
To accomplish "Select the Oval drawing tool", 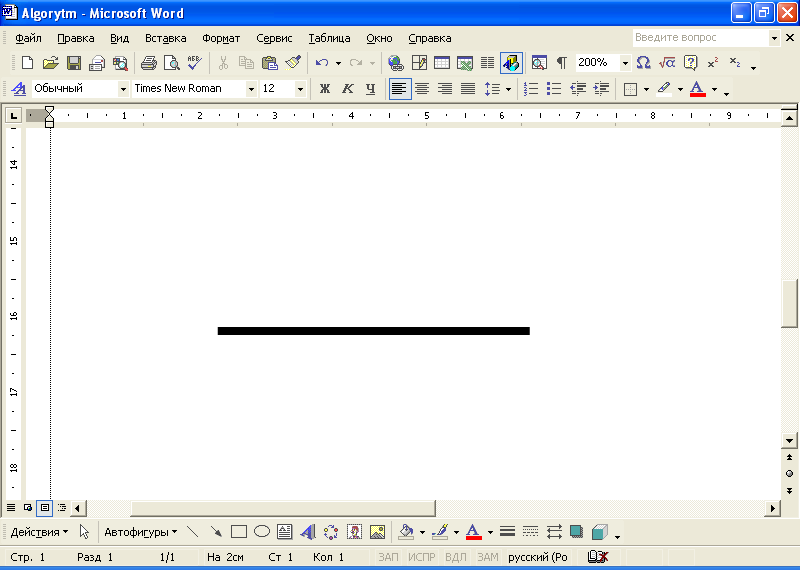I will pos(262,532).
